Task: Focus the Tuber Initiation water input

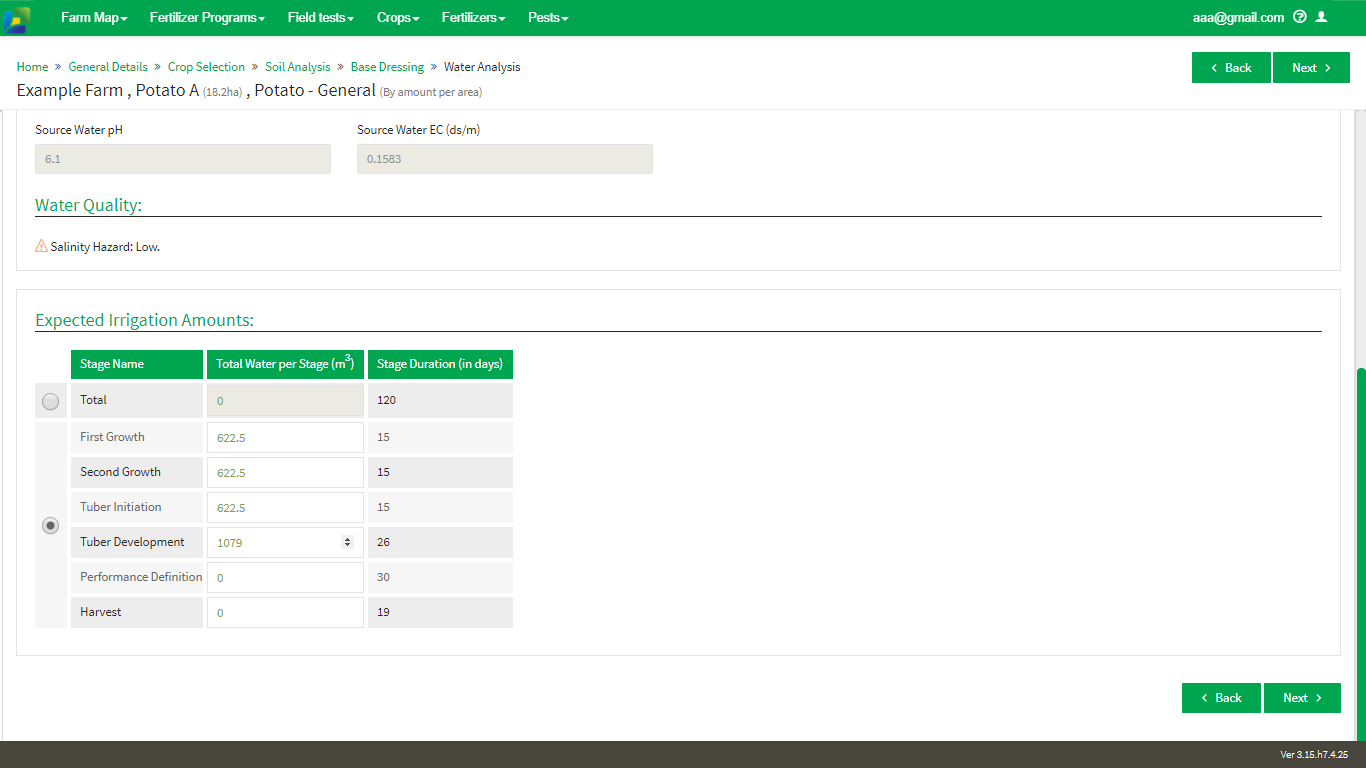Action: tap(285, 507)
